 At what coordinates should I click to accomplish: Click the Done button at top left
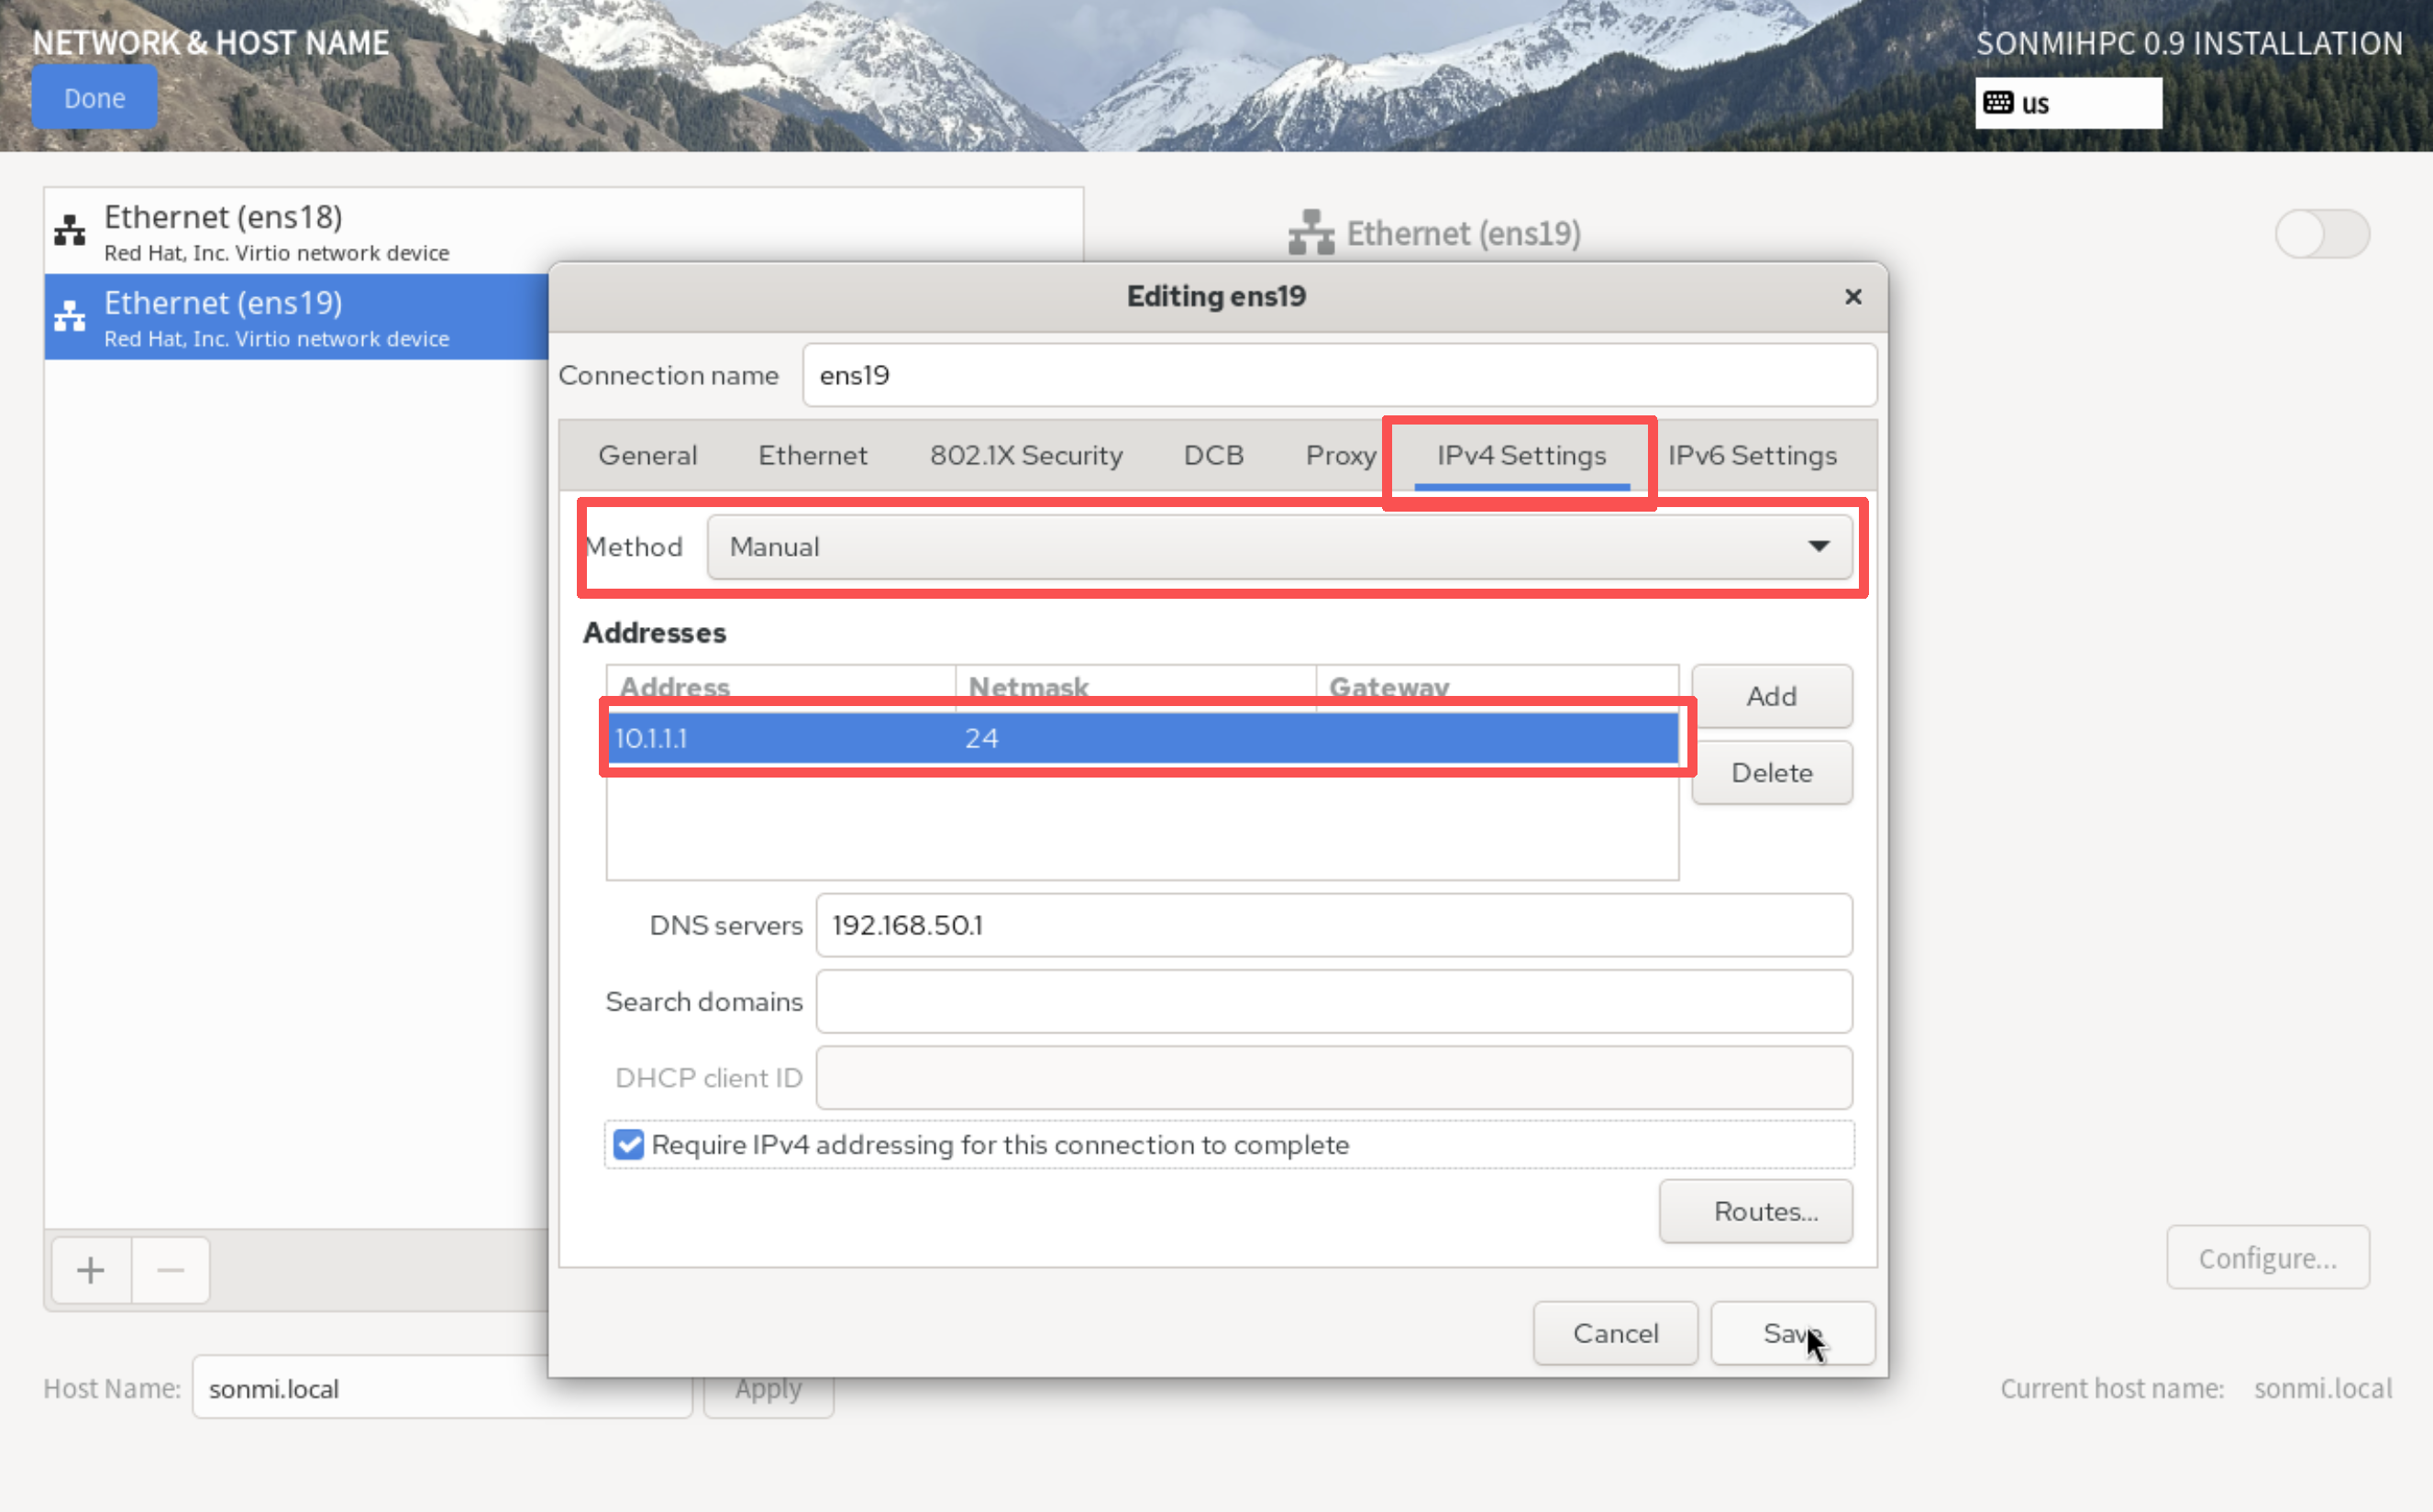point(94,98)
